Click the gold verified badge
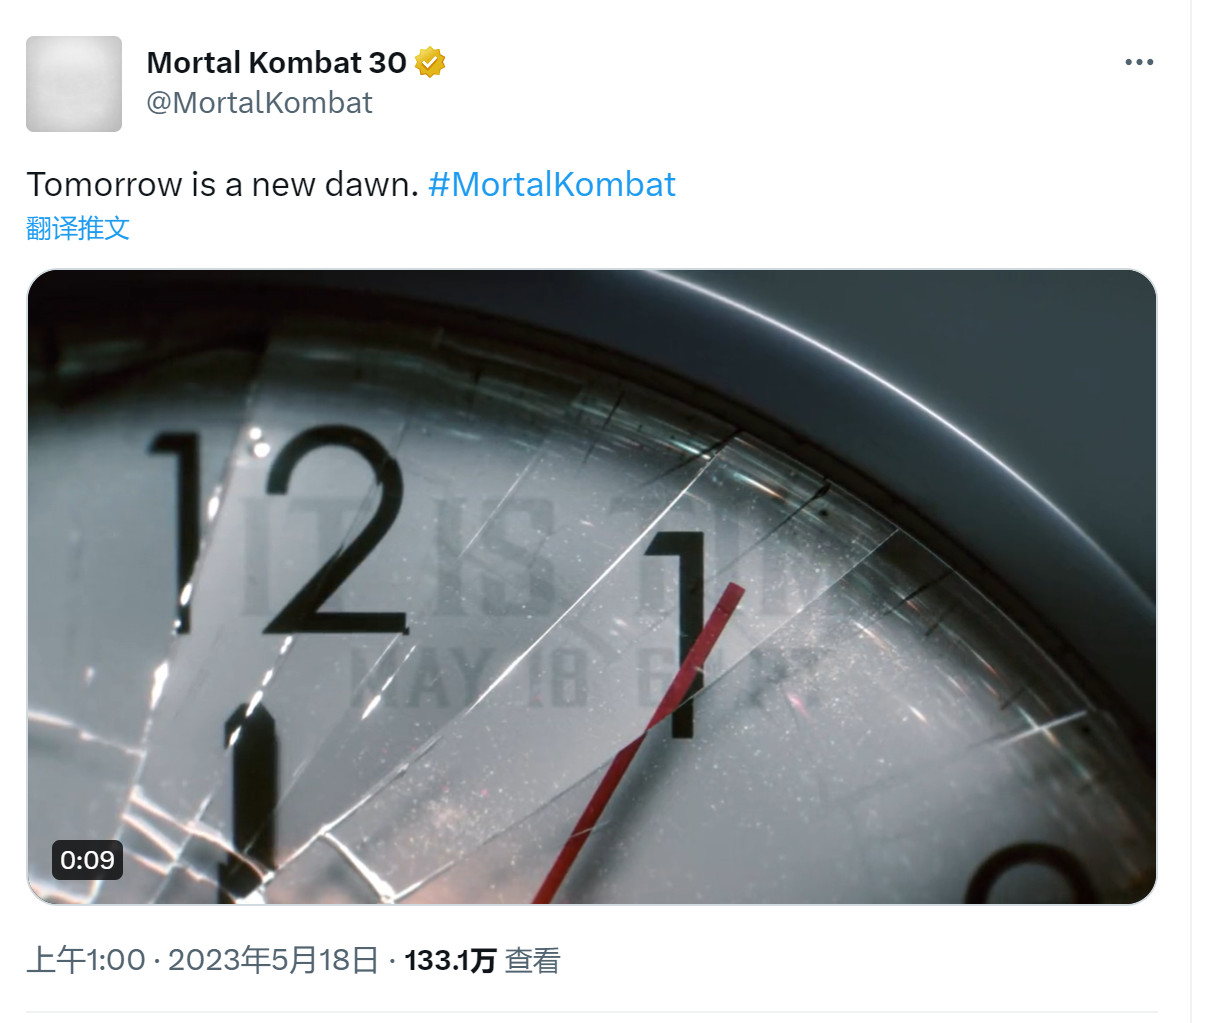This screenshot has height=1023, width=1207. point(430,62)
